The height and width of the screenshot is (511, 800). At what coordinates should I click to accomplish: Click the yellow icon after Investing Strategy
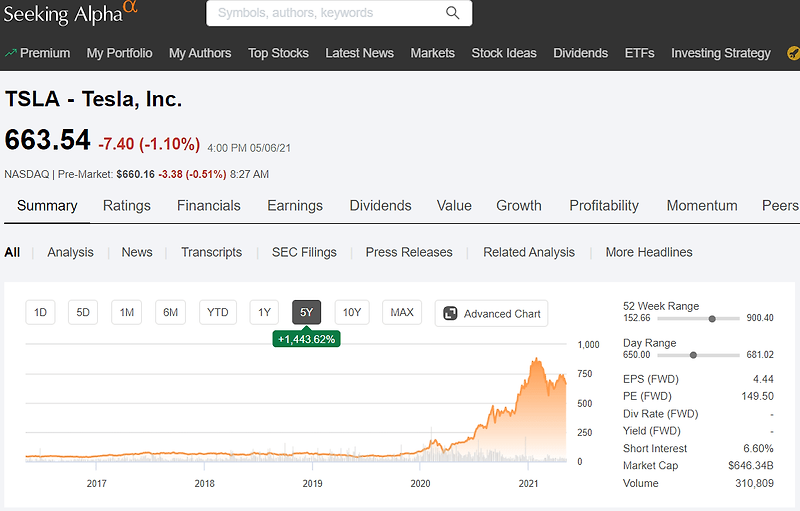tap(793, 53)
